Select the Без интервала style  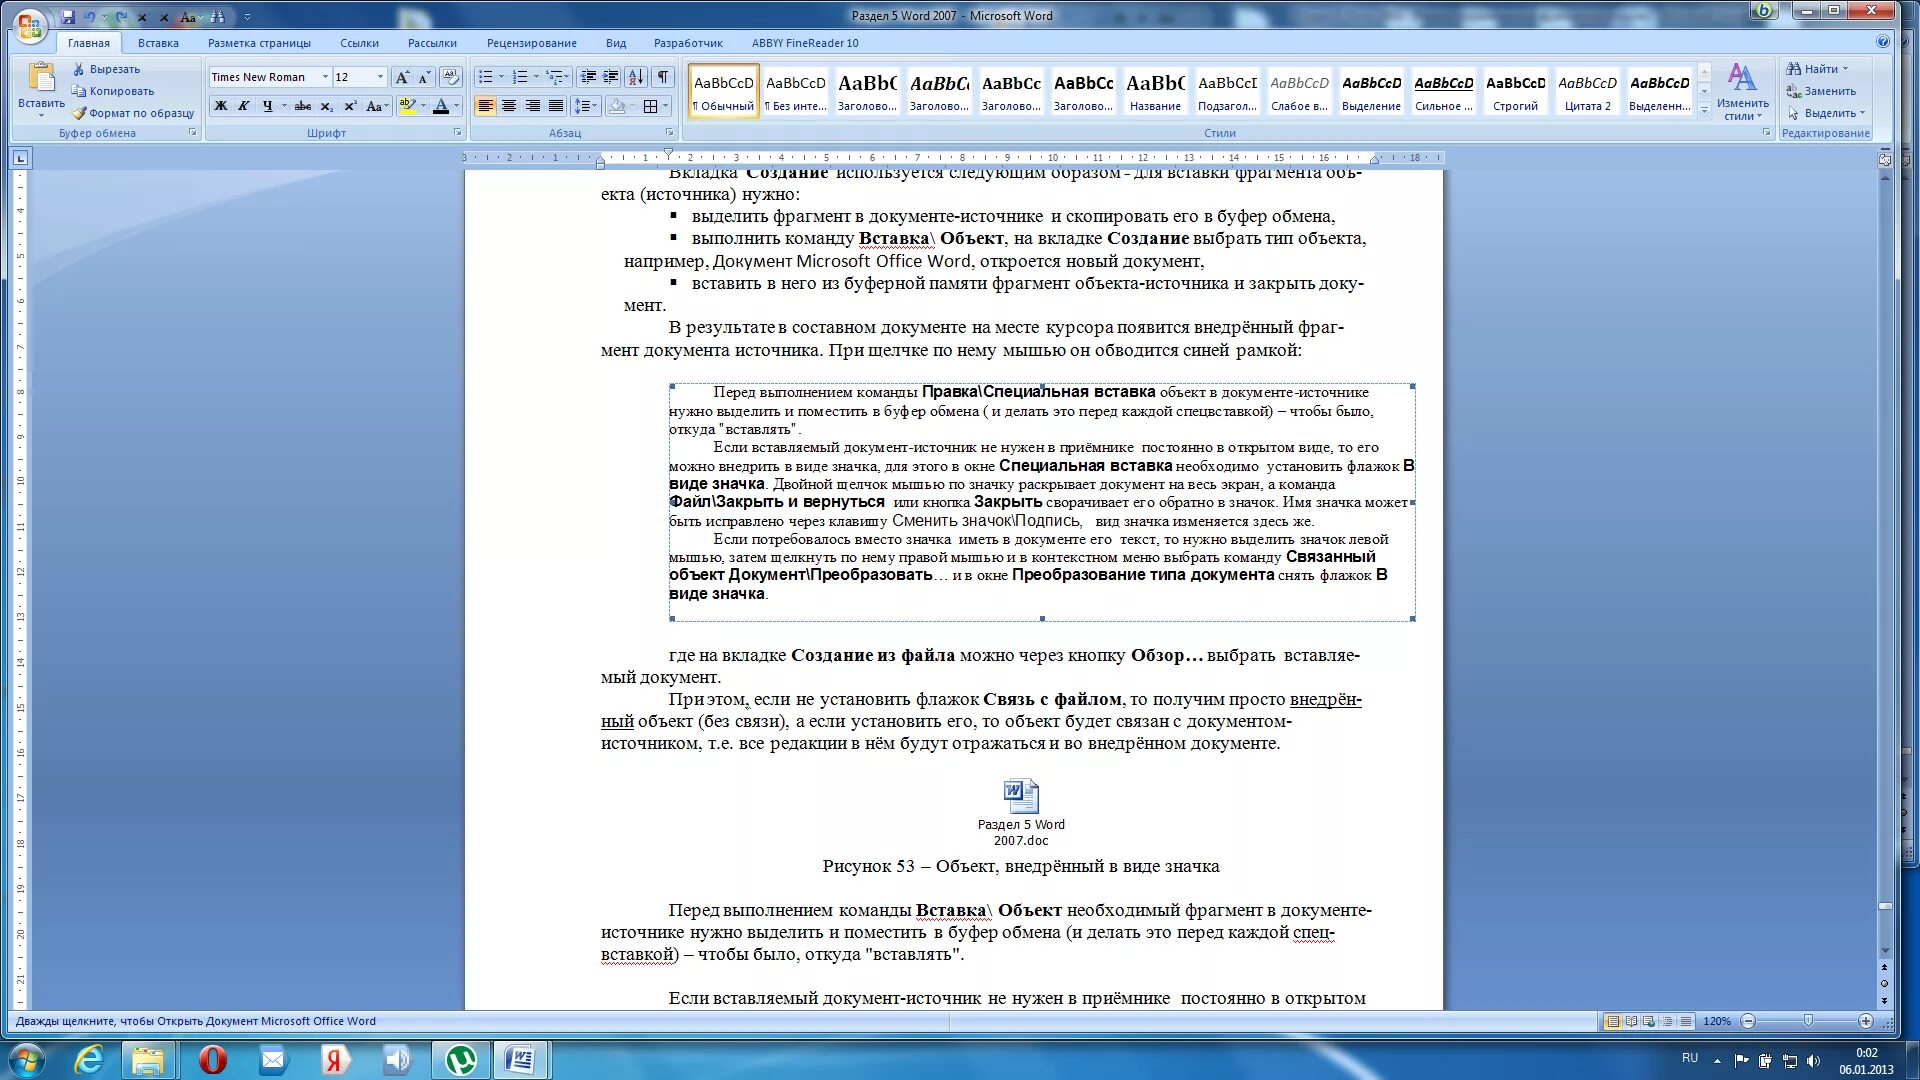796,91
